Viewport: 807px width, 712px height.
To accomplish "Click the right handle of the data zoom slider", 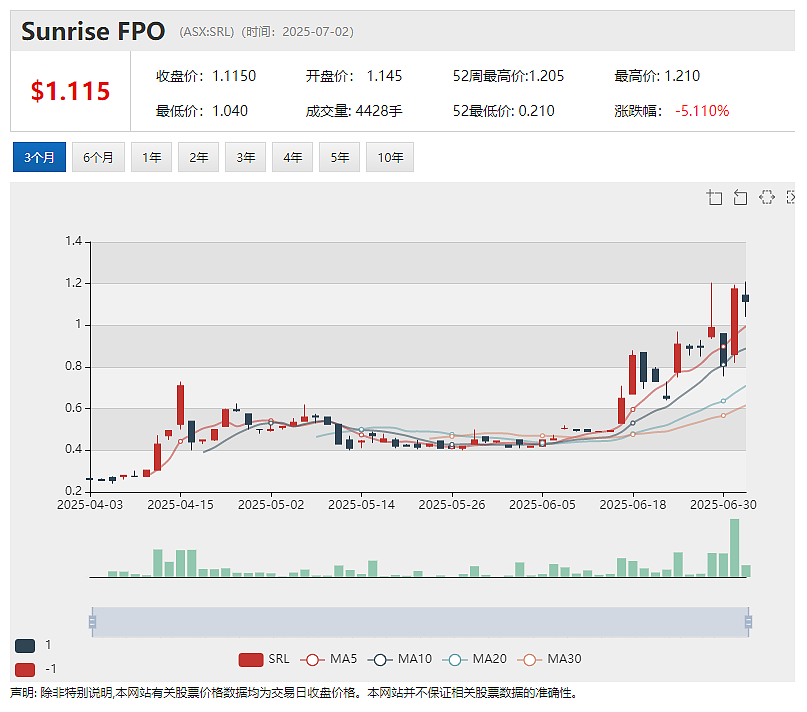I will click(x=748, y=622).
